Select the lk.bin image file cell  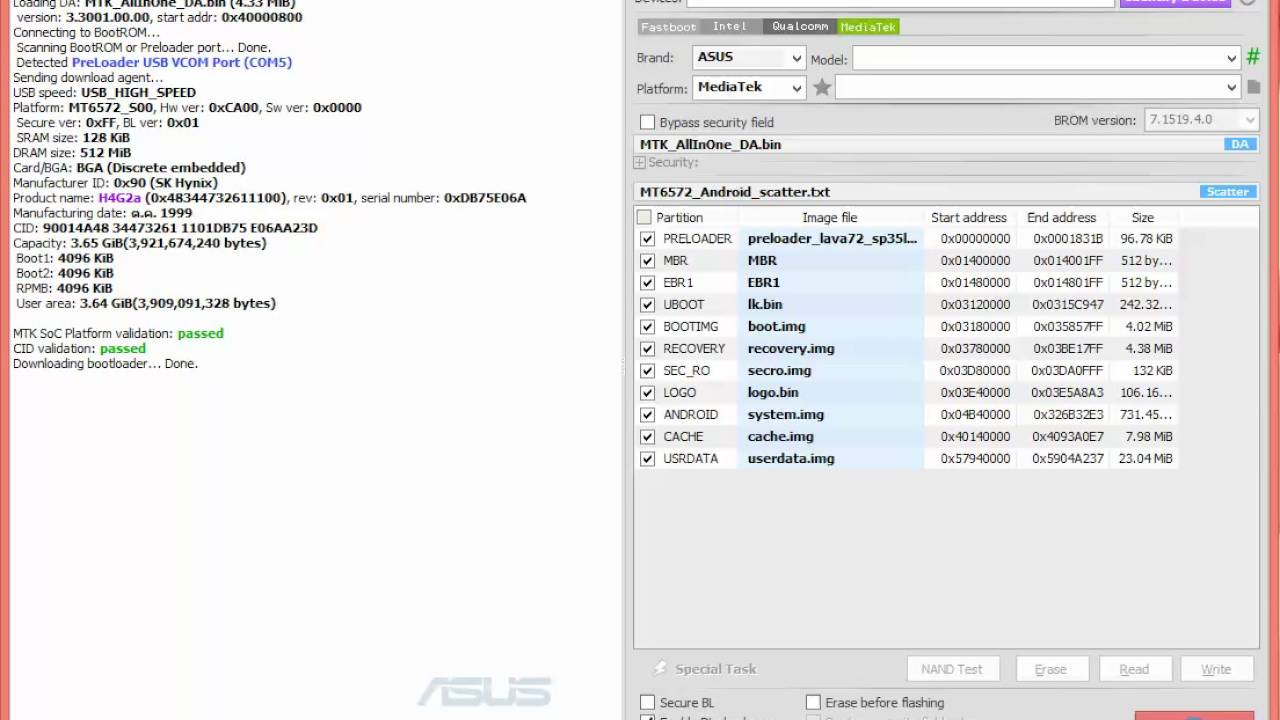[832, 305]
